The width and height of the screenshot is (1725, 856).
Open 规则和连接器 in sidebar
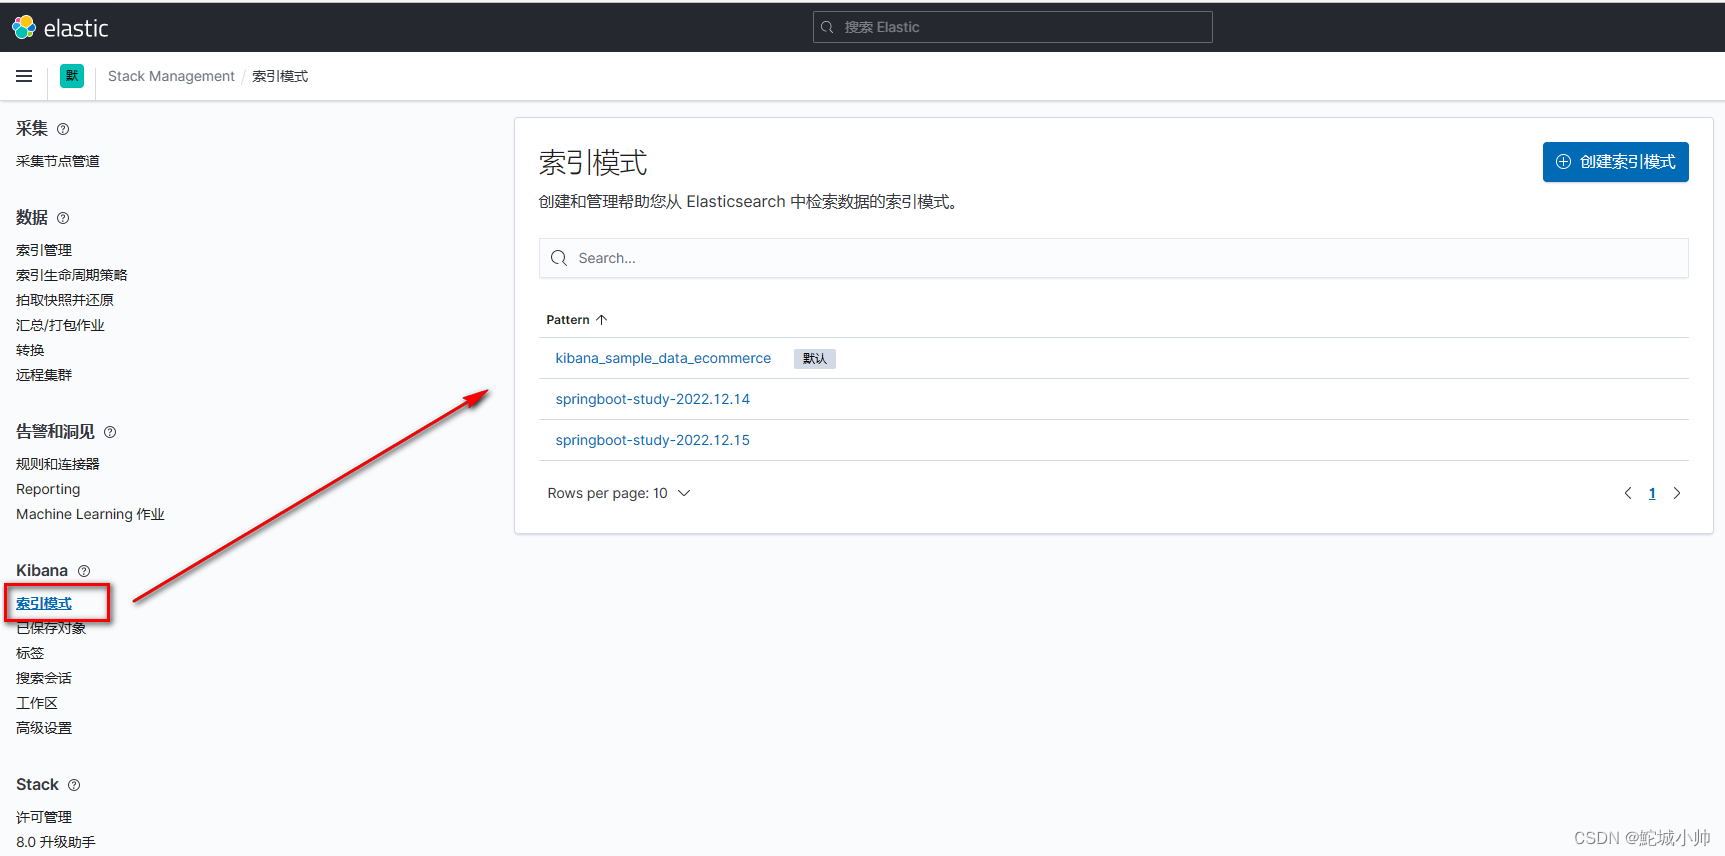(58, 464)
